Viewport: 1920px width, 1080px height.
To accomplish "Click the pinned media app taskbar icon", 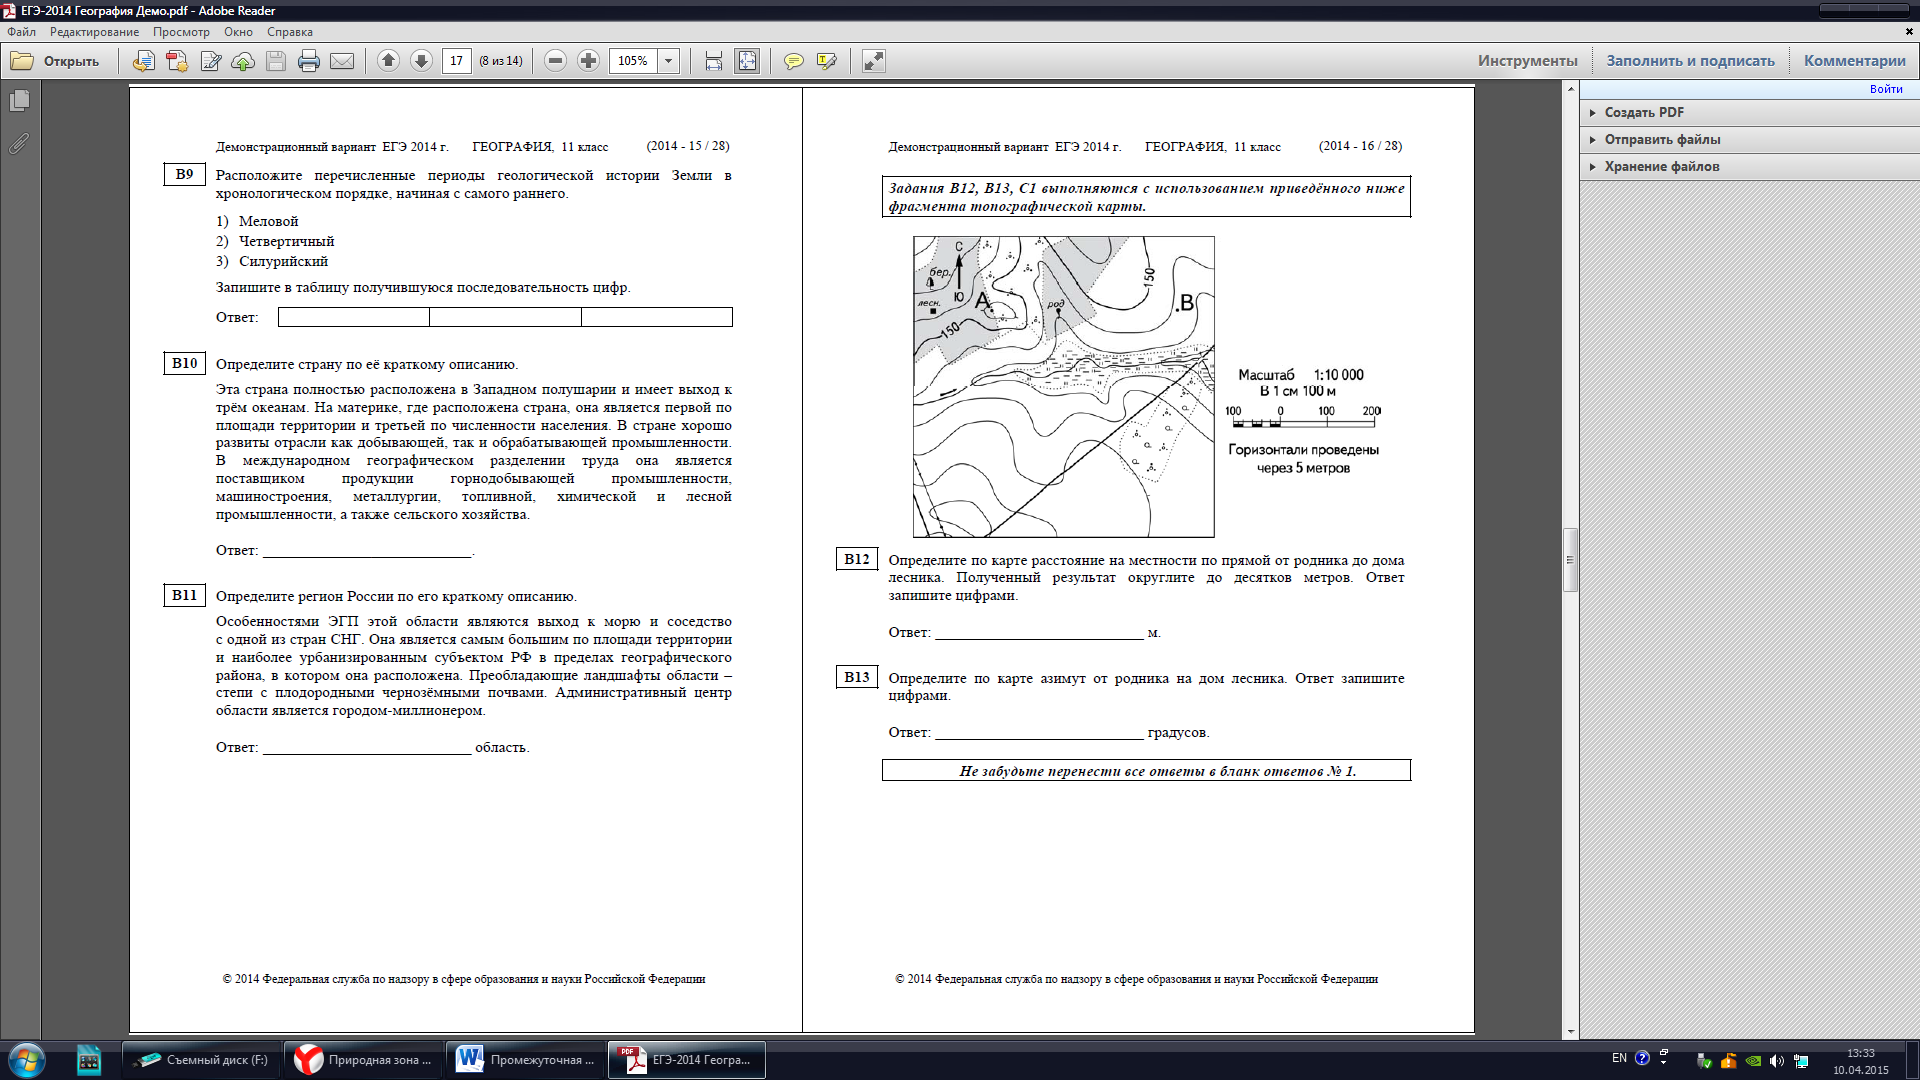I will (x=89, y=1060).
